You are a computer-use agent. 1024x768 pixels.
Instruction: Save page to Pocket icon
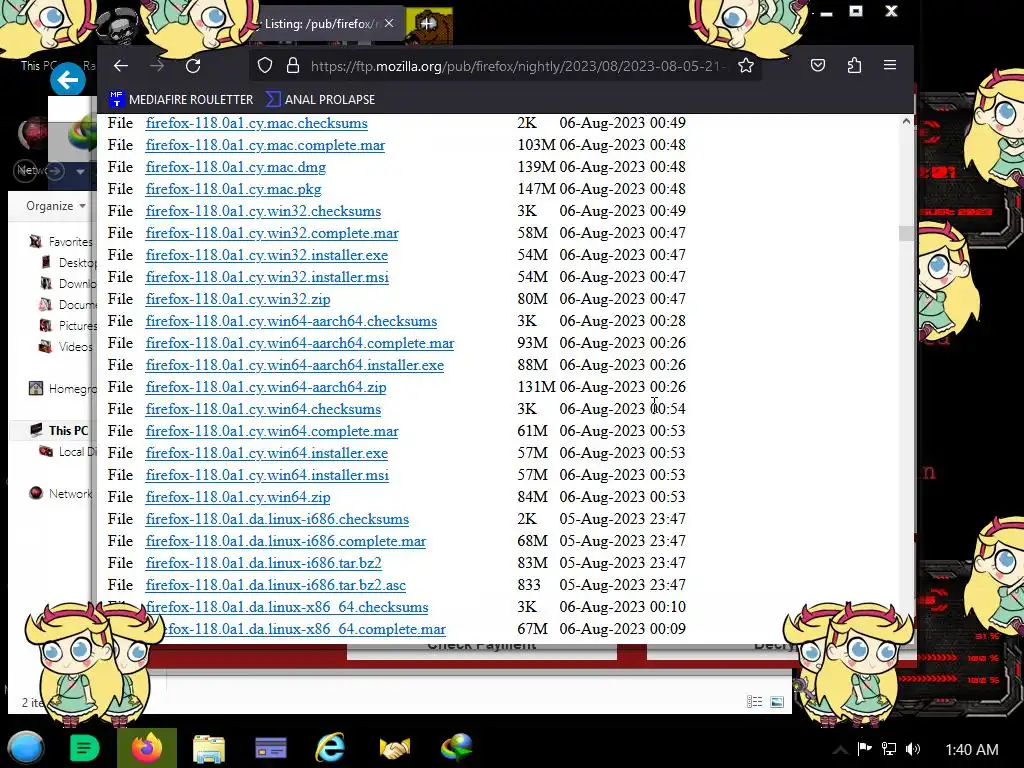coord(818,65)
